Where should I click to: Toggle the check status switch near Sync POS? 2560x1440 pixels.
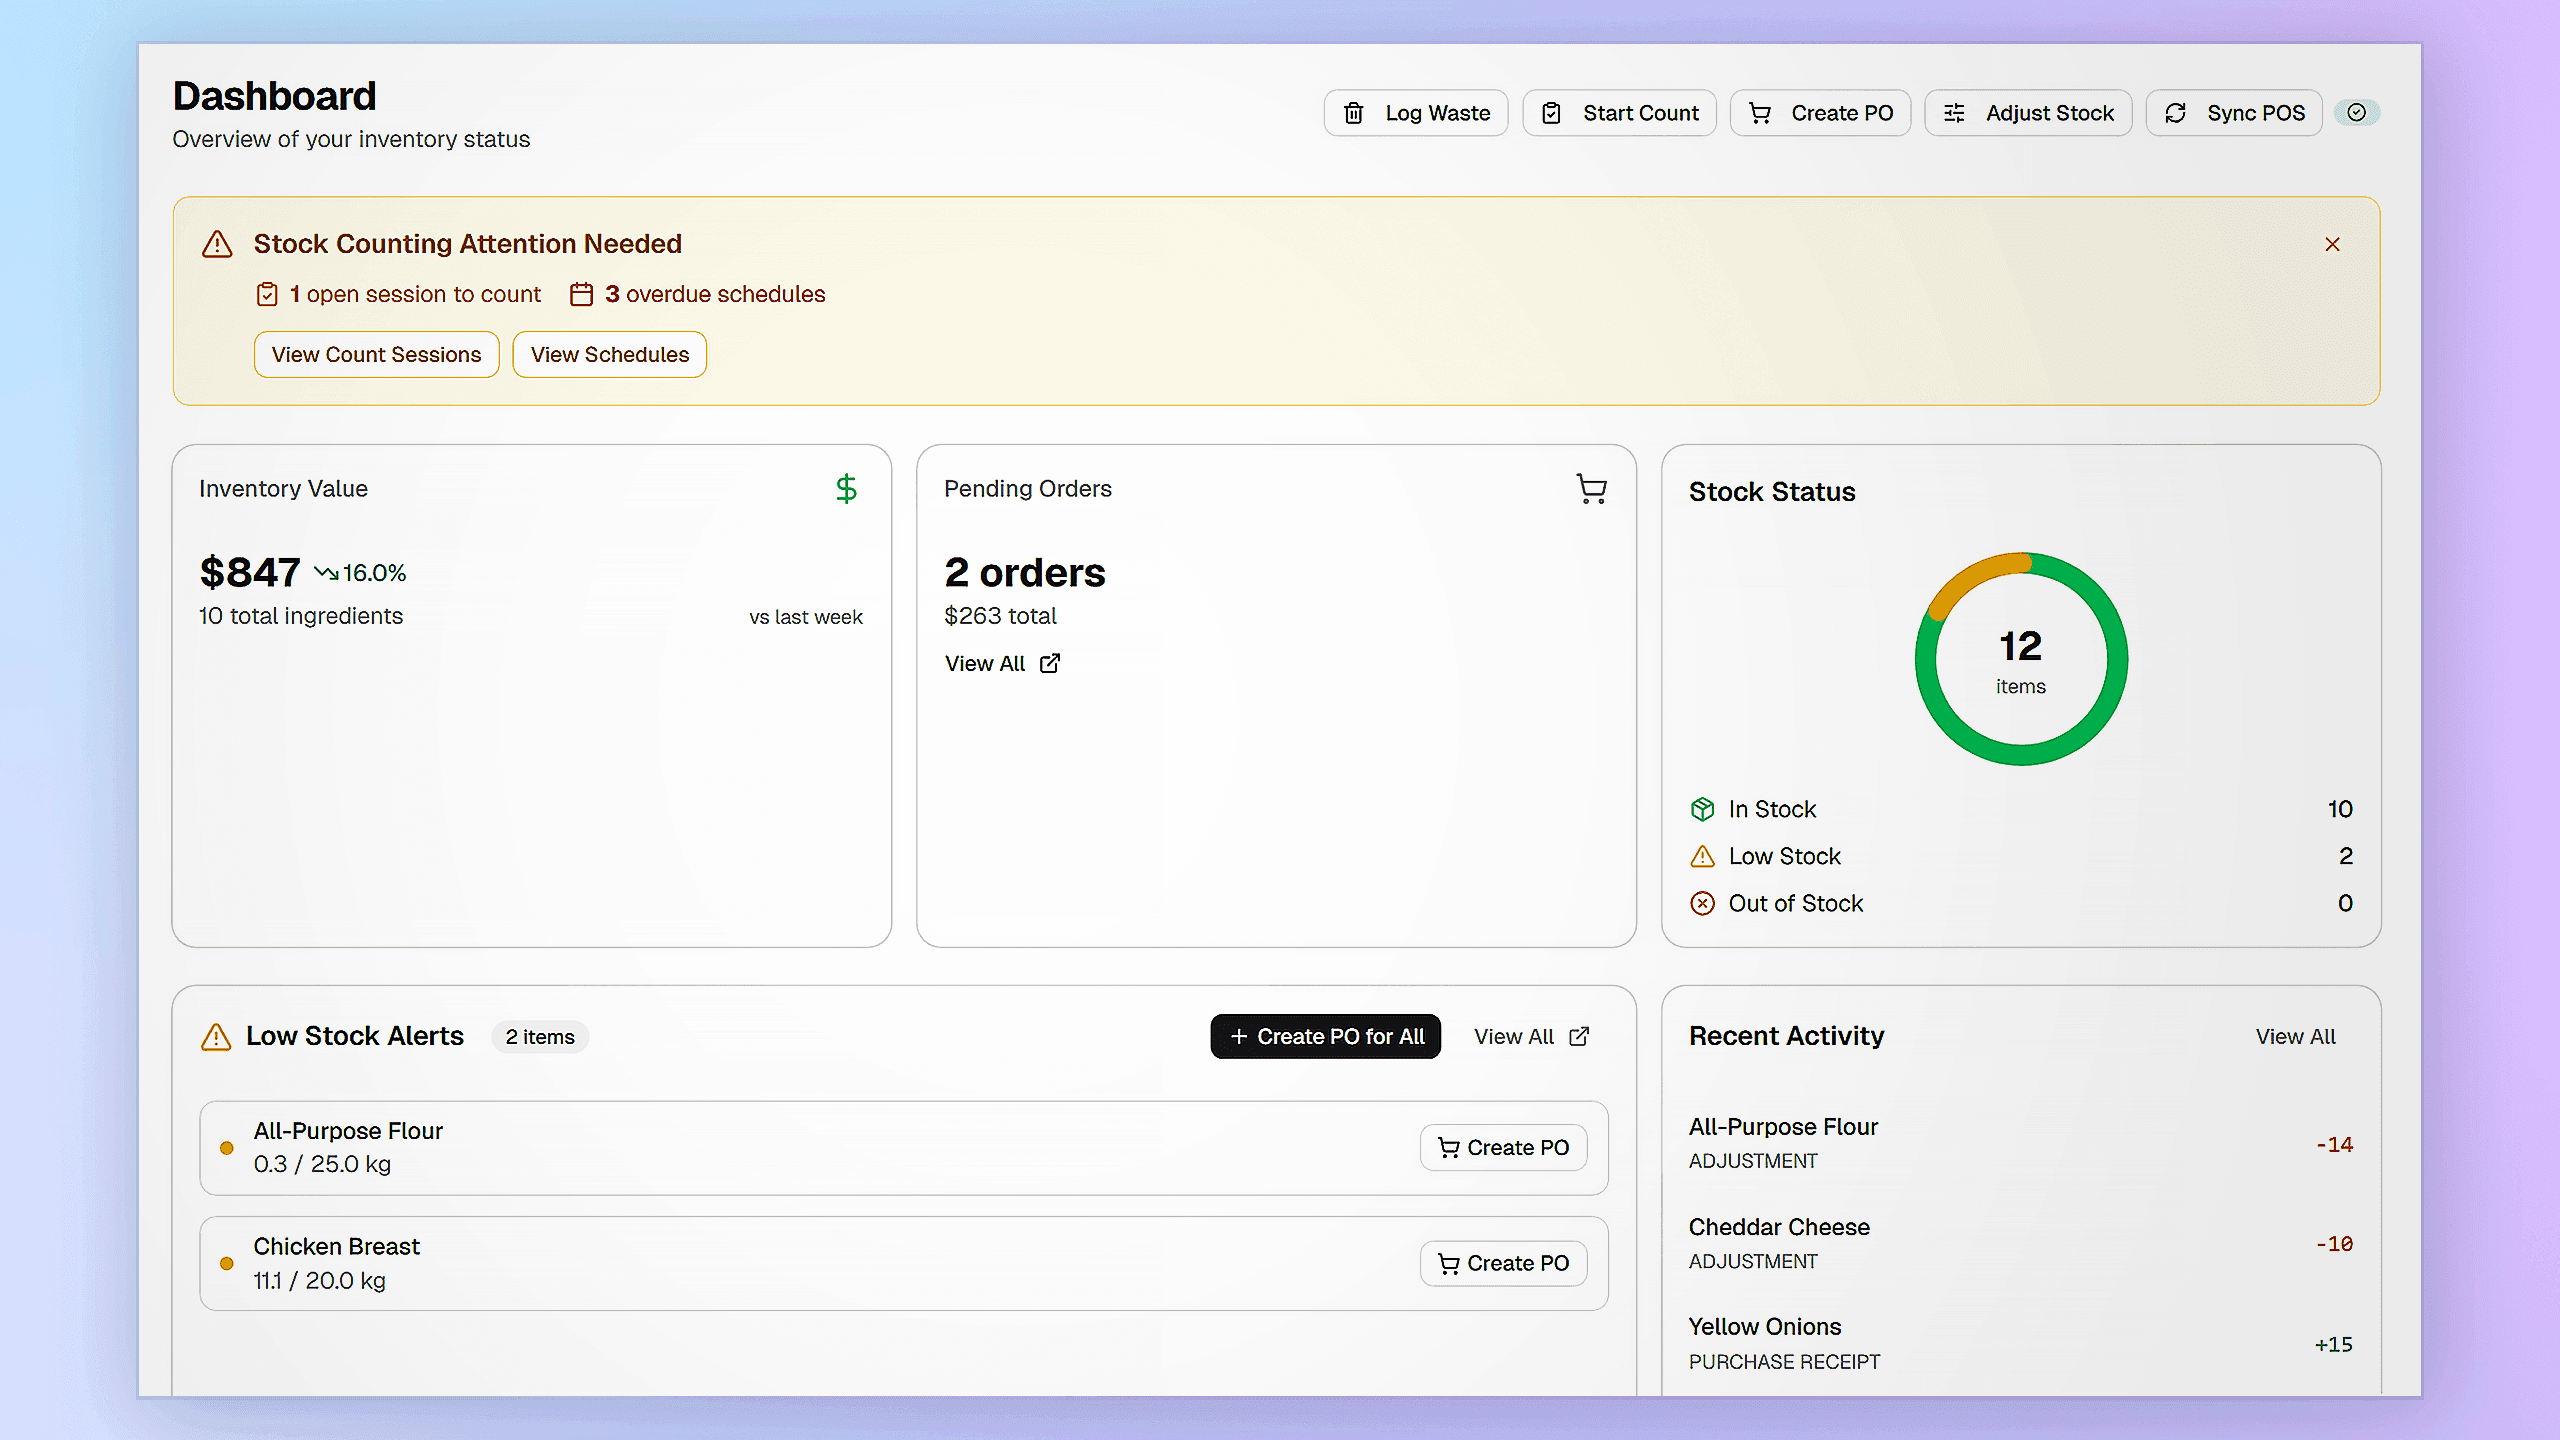tap(2358, 112)
